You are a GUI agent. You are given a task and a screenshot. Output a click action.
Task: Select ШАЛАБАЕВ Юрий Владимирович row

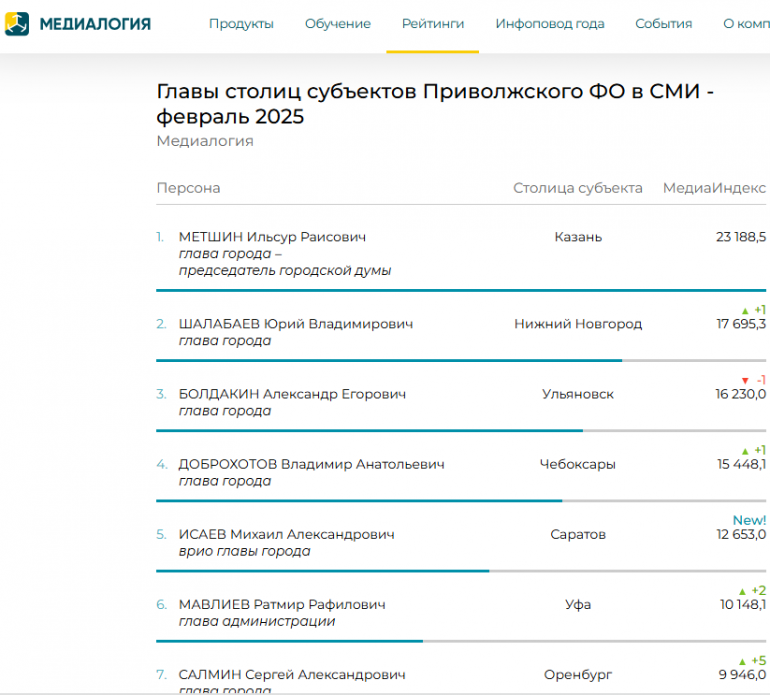click(x=295, y=324)
